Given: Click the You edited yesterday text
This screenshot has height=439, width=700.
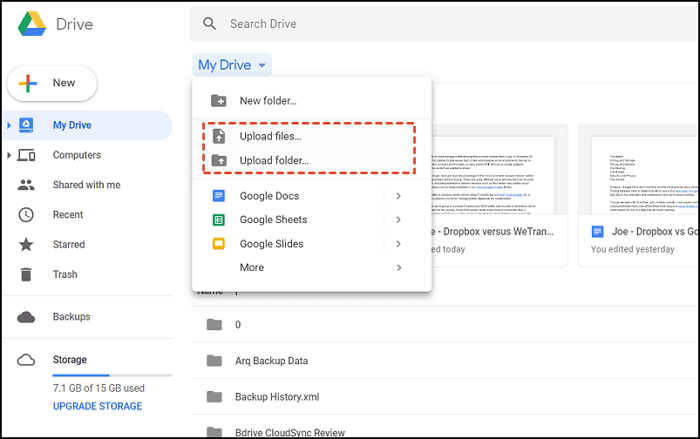Looking at the screenshot, I should tap(633, 249).
